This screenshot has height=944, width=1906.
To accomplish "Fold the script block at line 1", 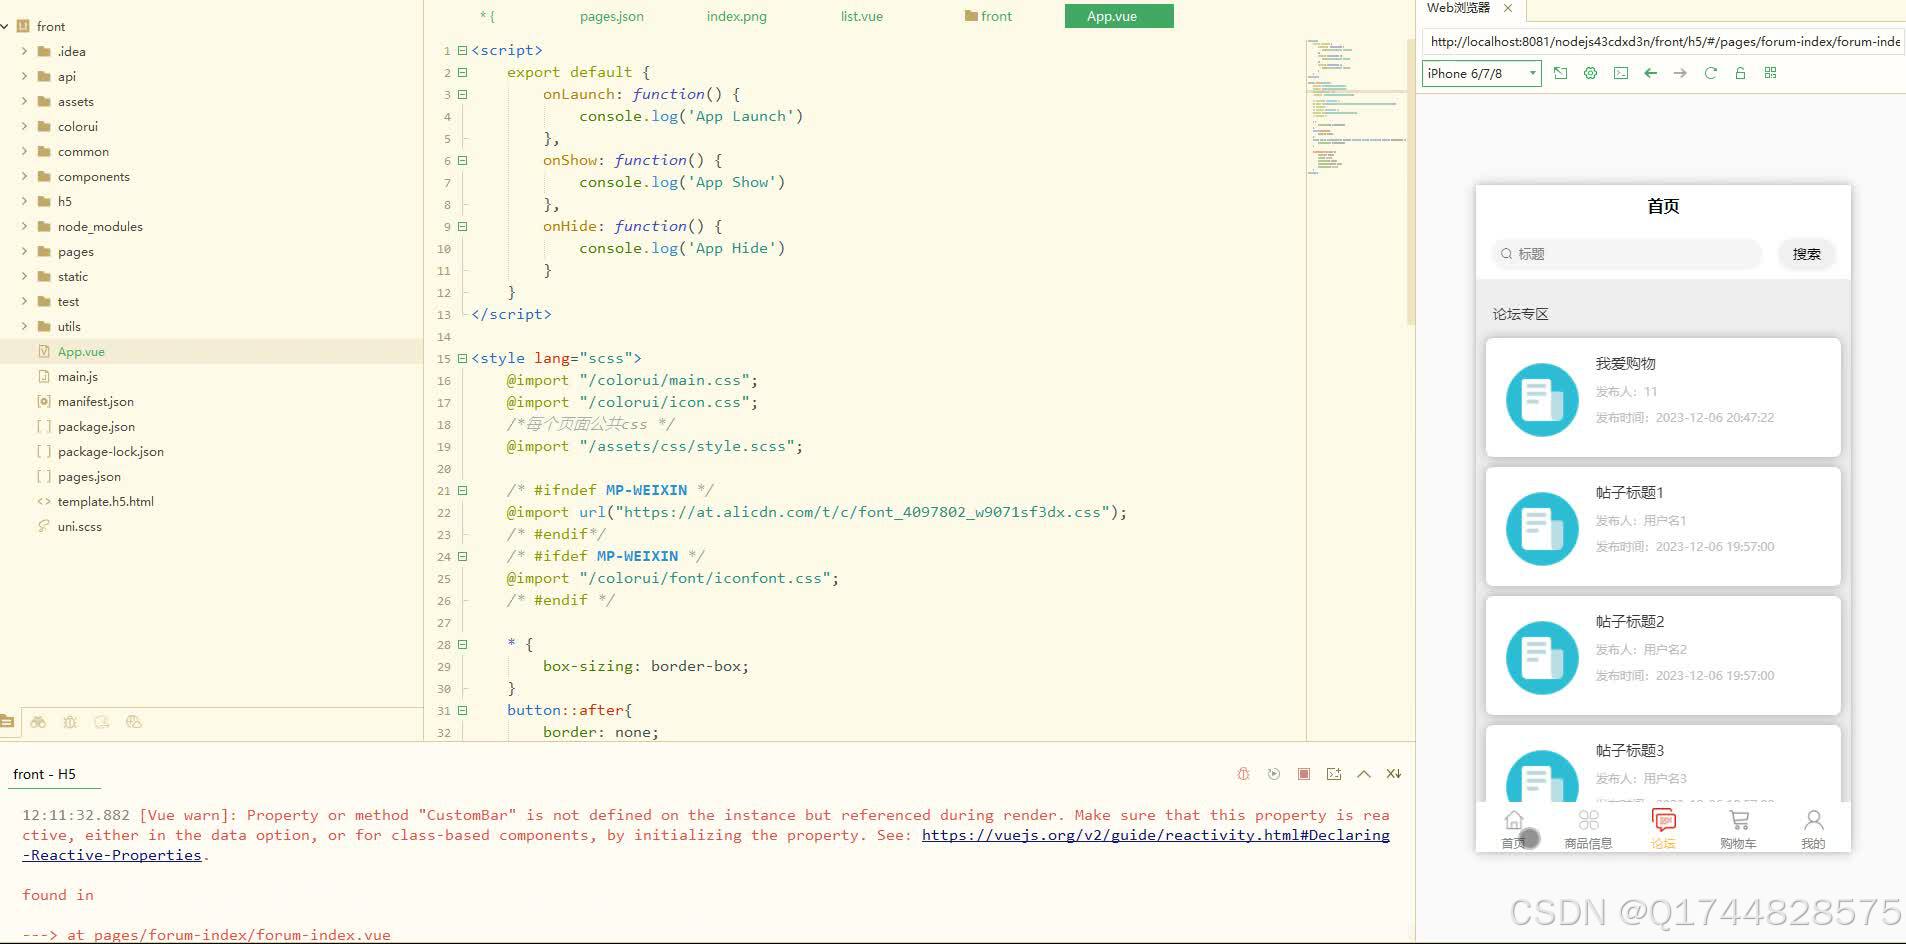I will click(x=462, y=50).
